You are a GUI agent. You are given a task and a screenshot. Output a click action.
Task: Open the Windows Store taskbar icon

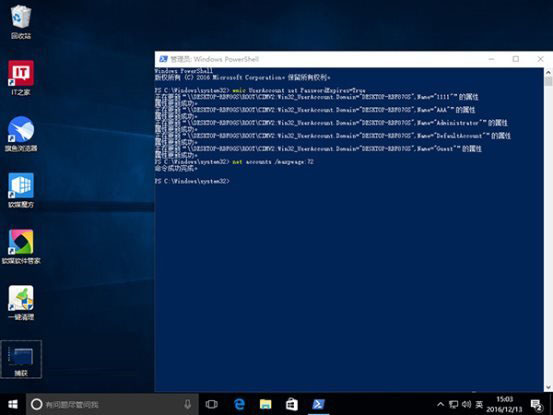point(291,404)
